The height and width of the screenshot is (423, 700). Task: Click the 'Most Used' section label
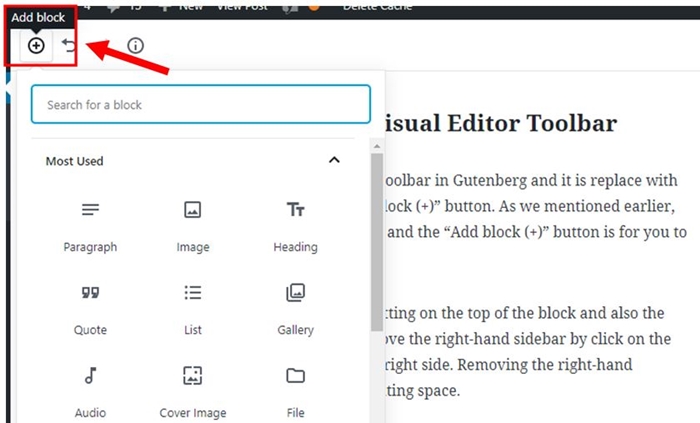(x=75, y=161)
